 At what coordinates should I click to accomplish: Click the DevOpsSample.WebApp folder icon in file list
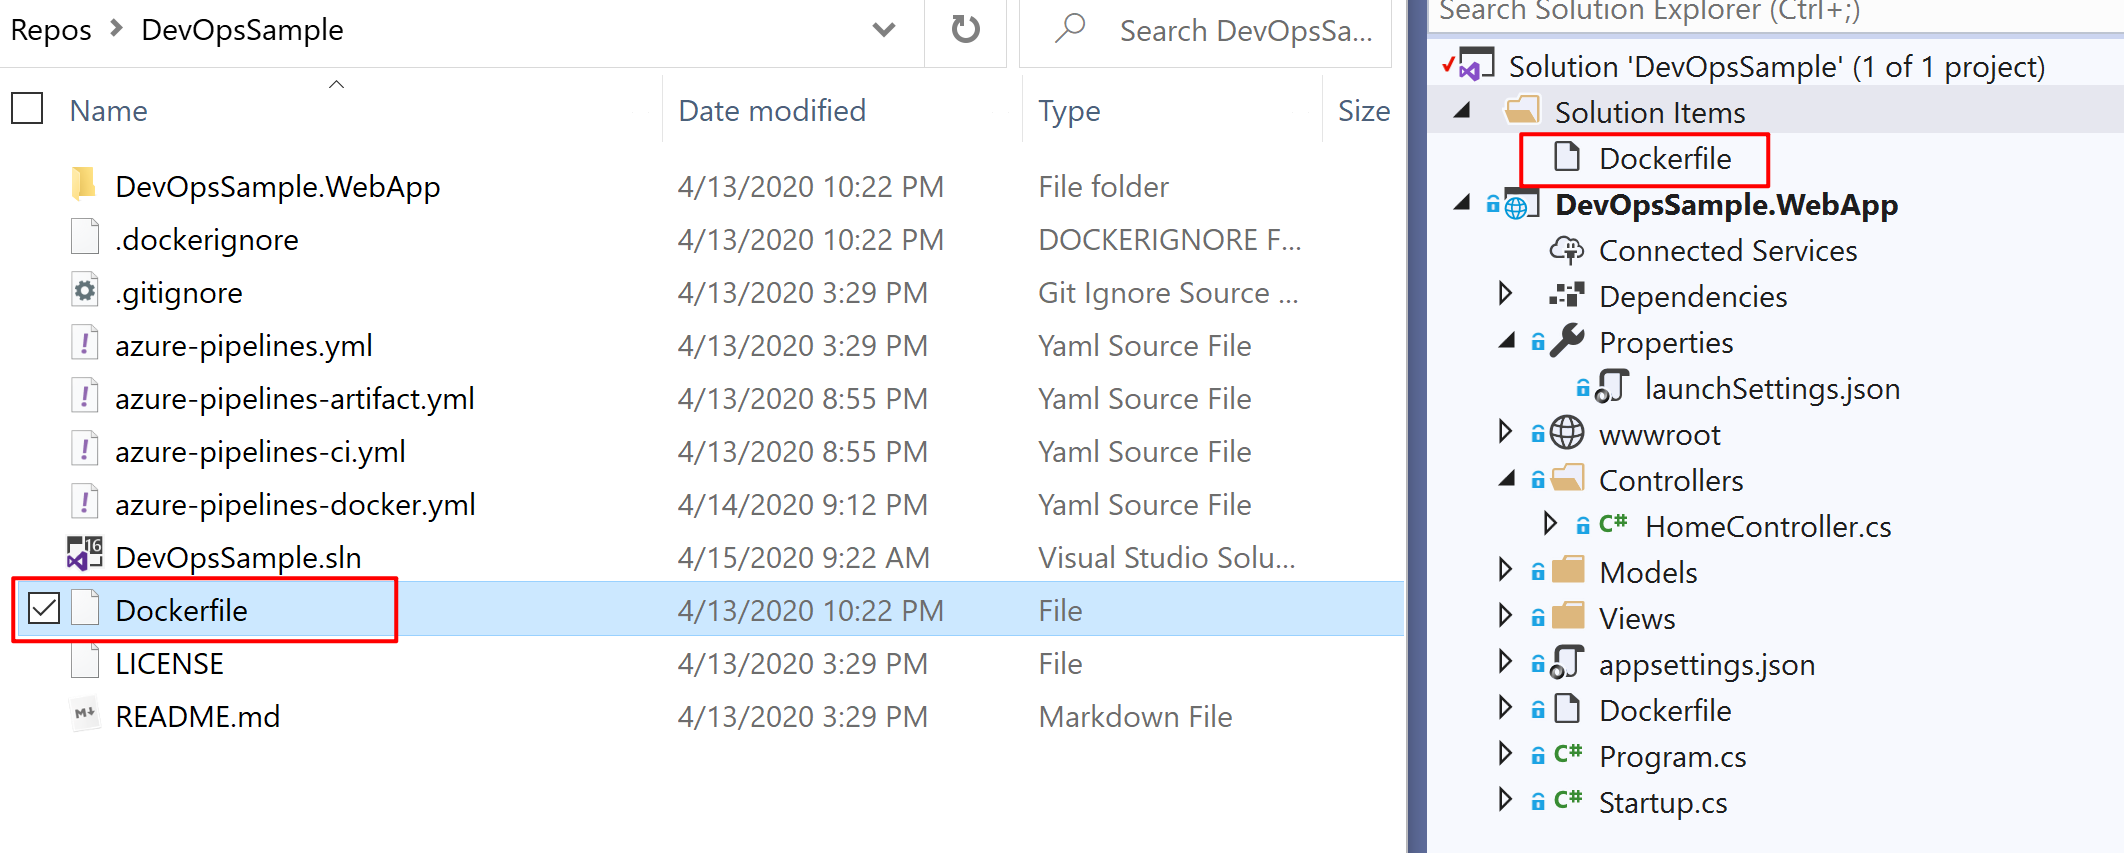(x=84, y=185)
